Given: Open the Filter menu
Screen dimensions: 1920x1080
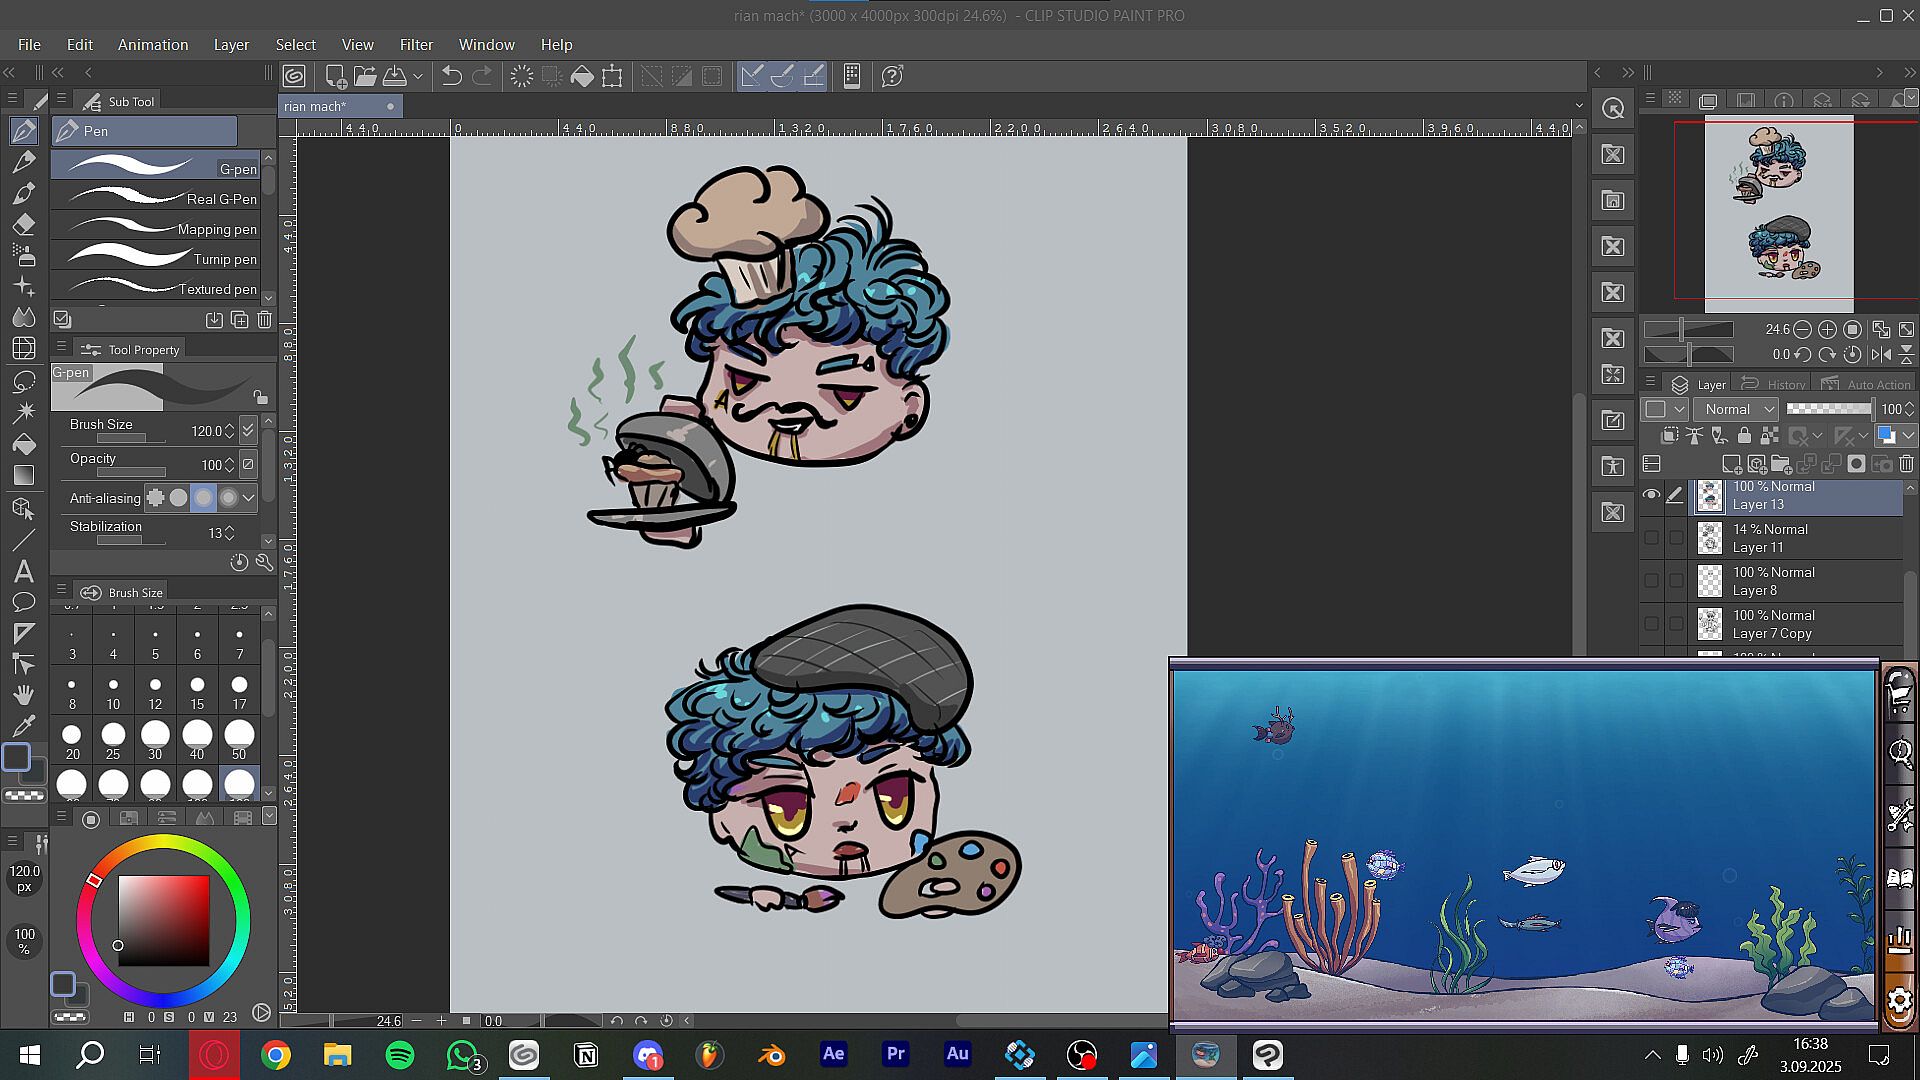Looking at the screenshot, I should [x=416, y=45].
